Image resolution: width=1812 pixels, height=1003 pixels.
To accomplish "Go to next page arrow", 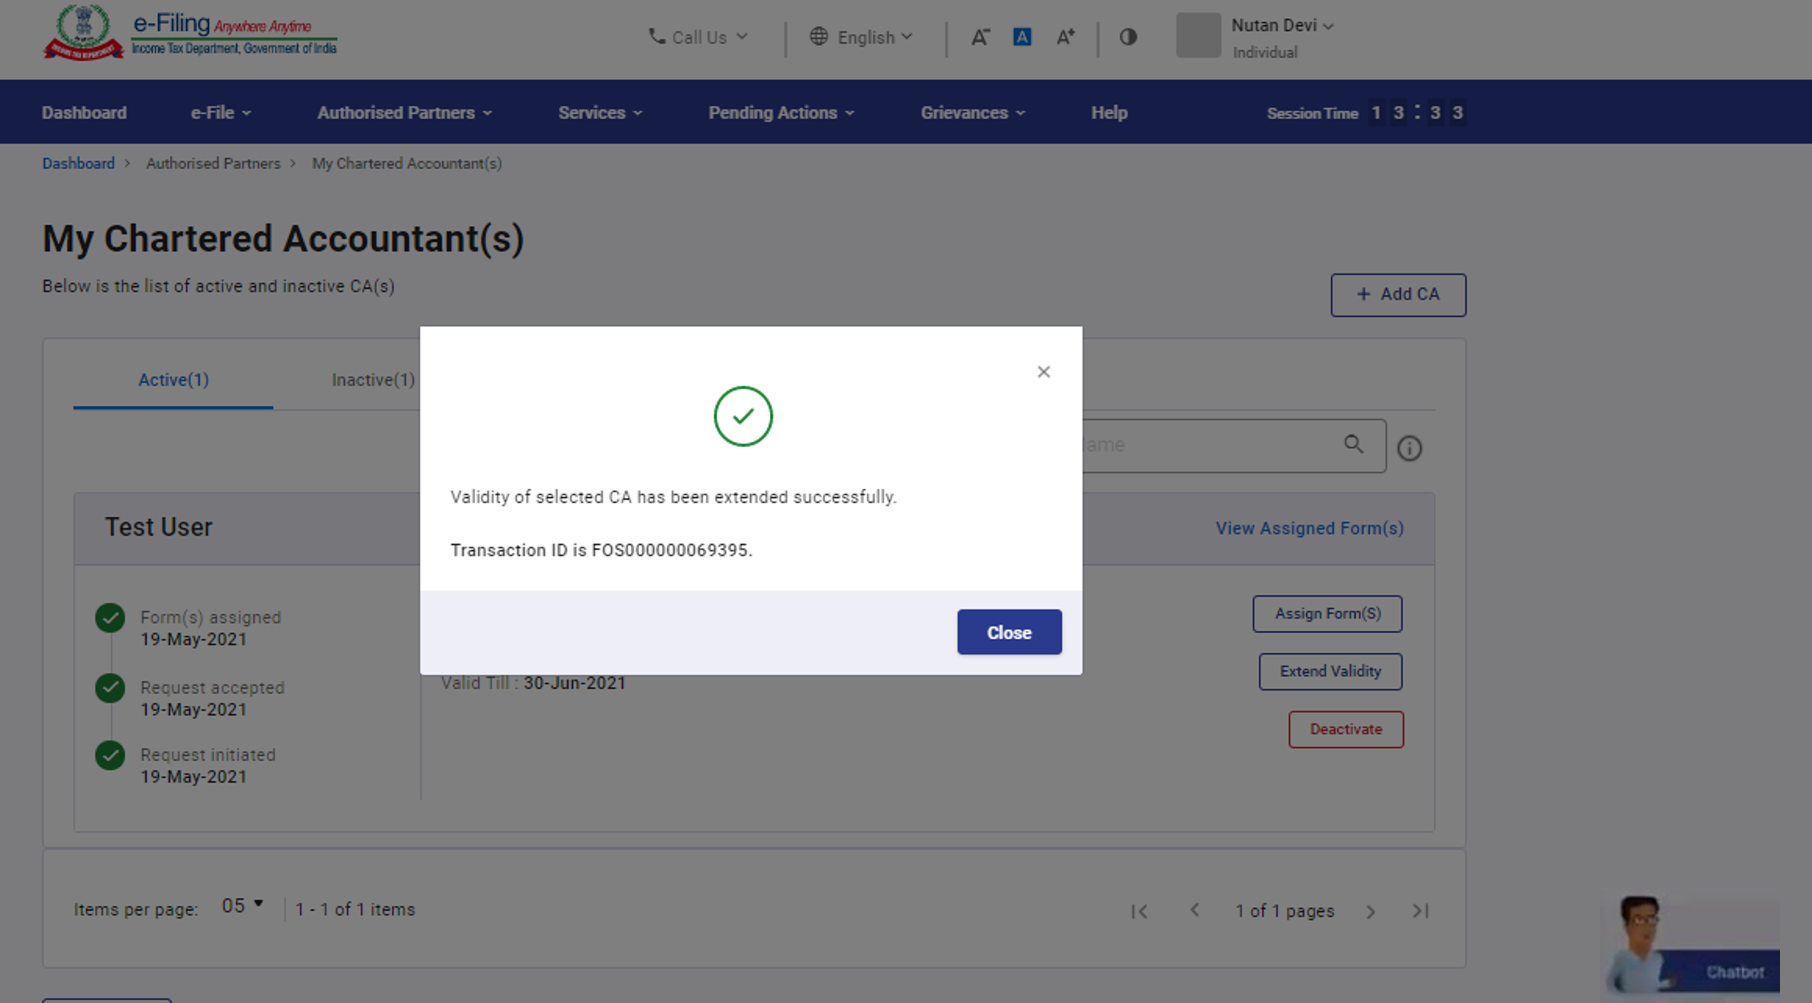I will (x=1371, y=911).
